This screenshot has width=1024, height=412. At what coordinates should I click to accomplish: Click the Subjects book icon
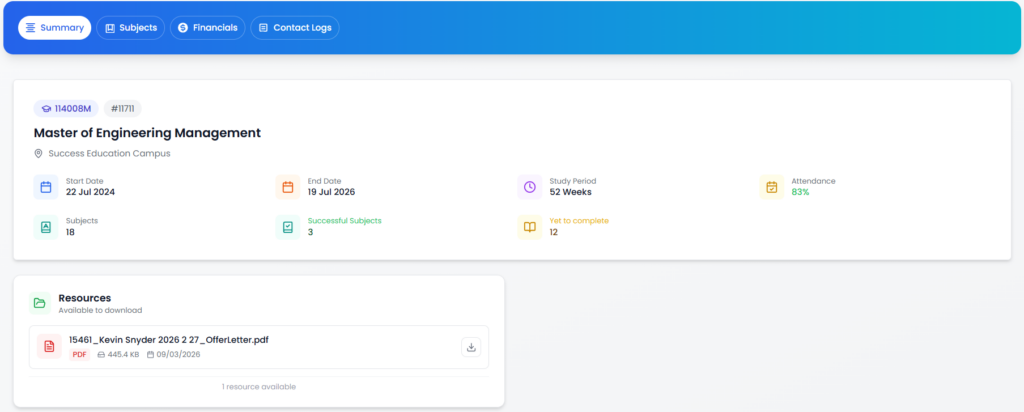click(x=45, y=227)
